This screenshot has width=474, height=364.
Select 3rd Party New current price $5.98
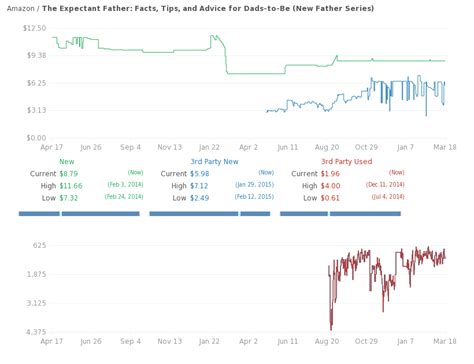(200, 174)
